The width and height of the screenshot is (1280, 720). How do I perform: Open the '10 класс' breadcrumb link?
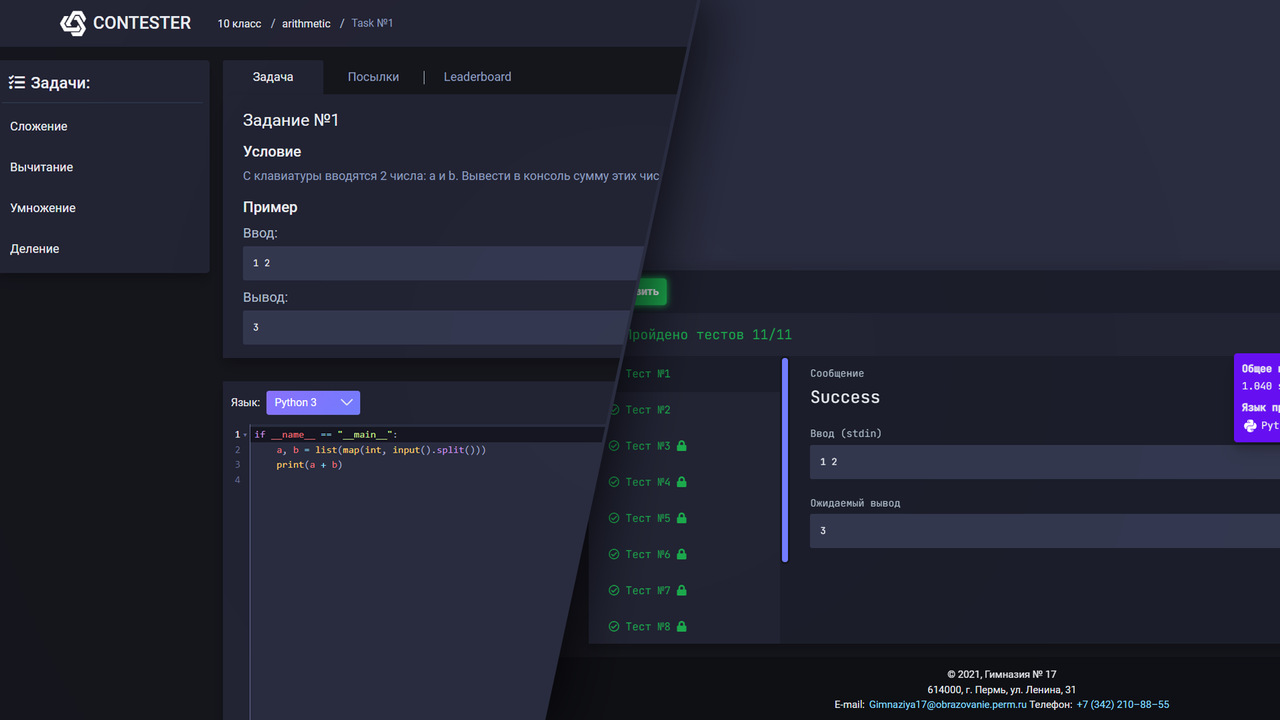[240, 23]
